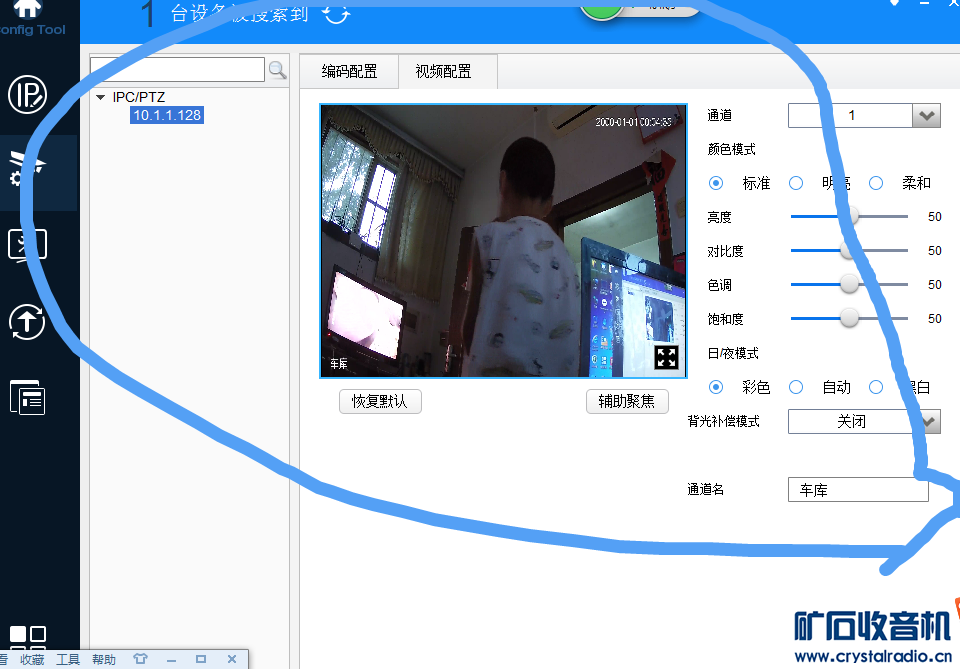Refresh the device search with circular arrows icon
Viewport: 960px width, 669px height.
click(x=336, y=13)
